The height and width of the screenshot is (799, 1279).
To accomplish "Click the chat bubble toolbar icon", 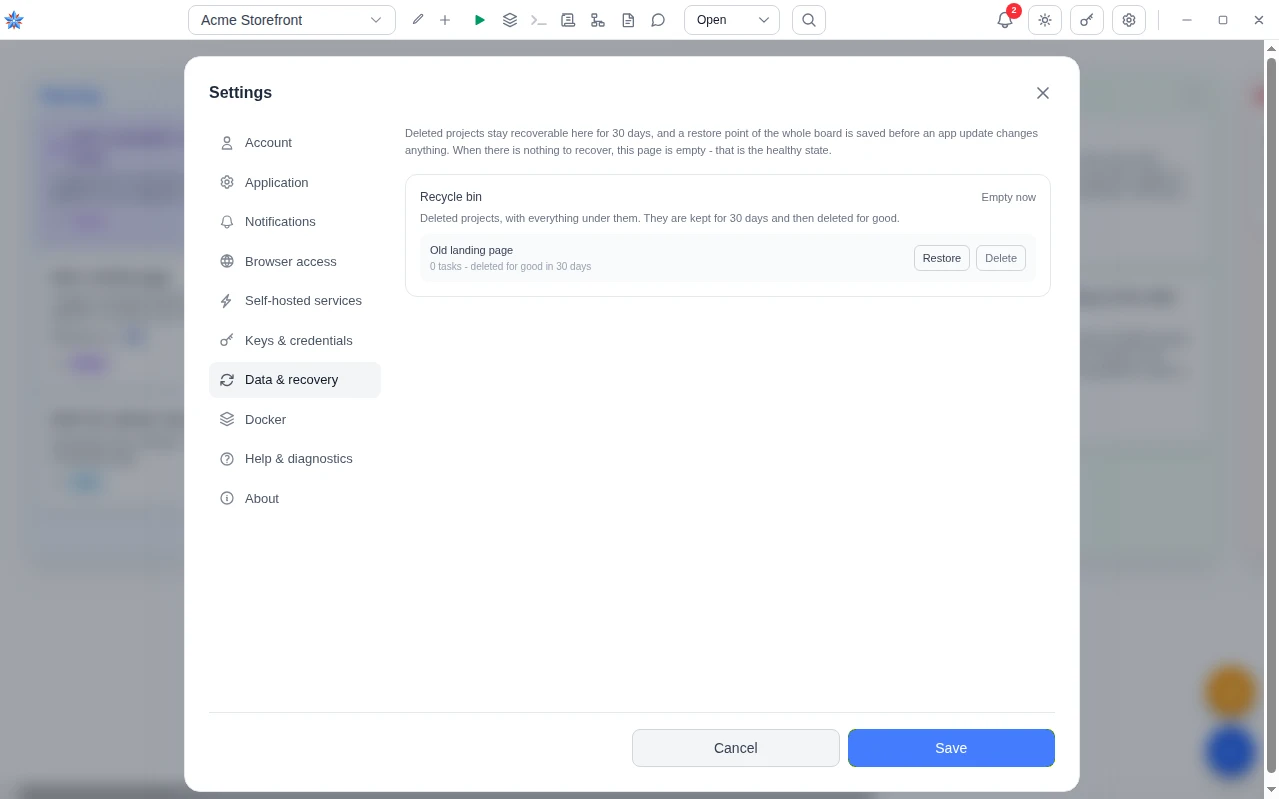I will click(x=658, y=20).
